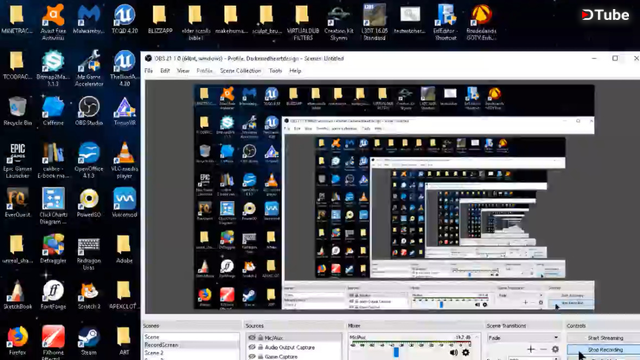This screenshot has height=360, width=640.
Task: Click the Stop Recording button
Action: [x=605, y=350]
